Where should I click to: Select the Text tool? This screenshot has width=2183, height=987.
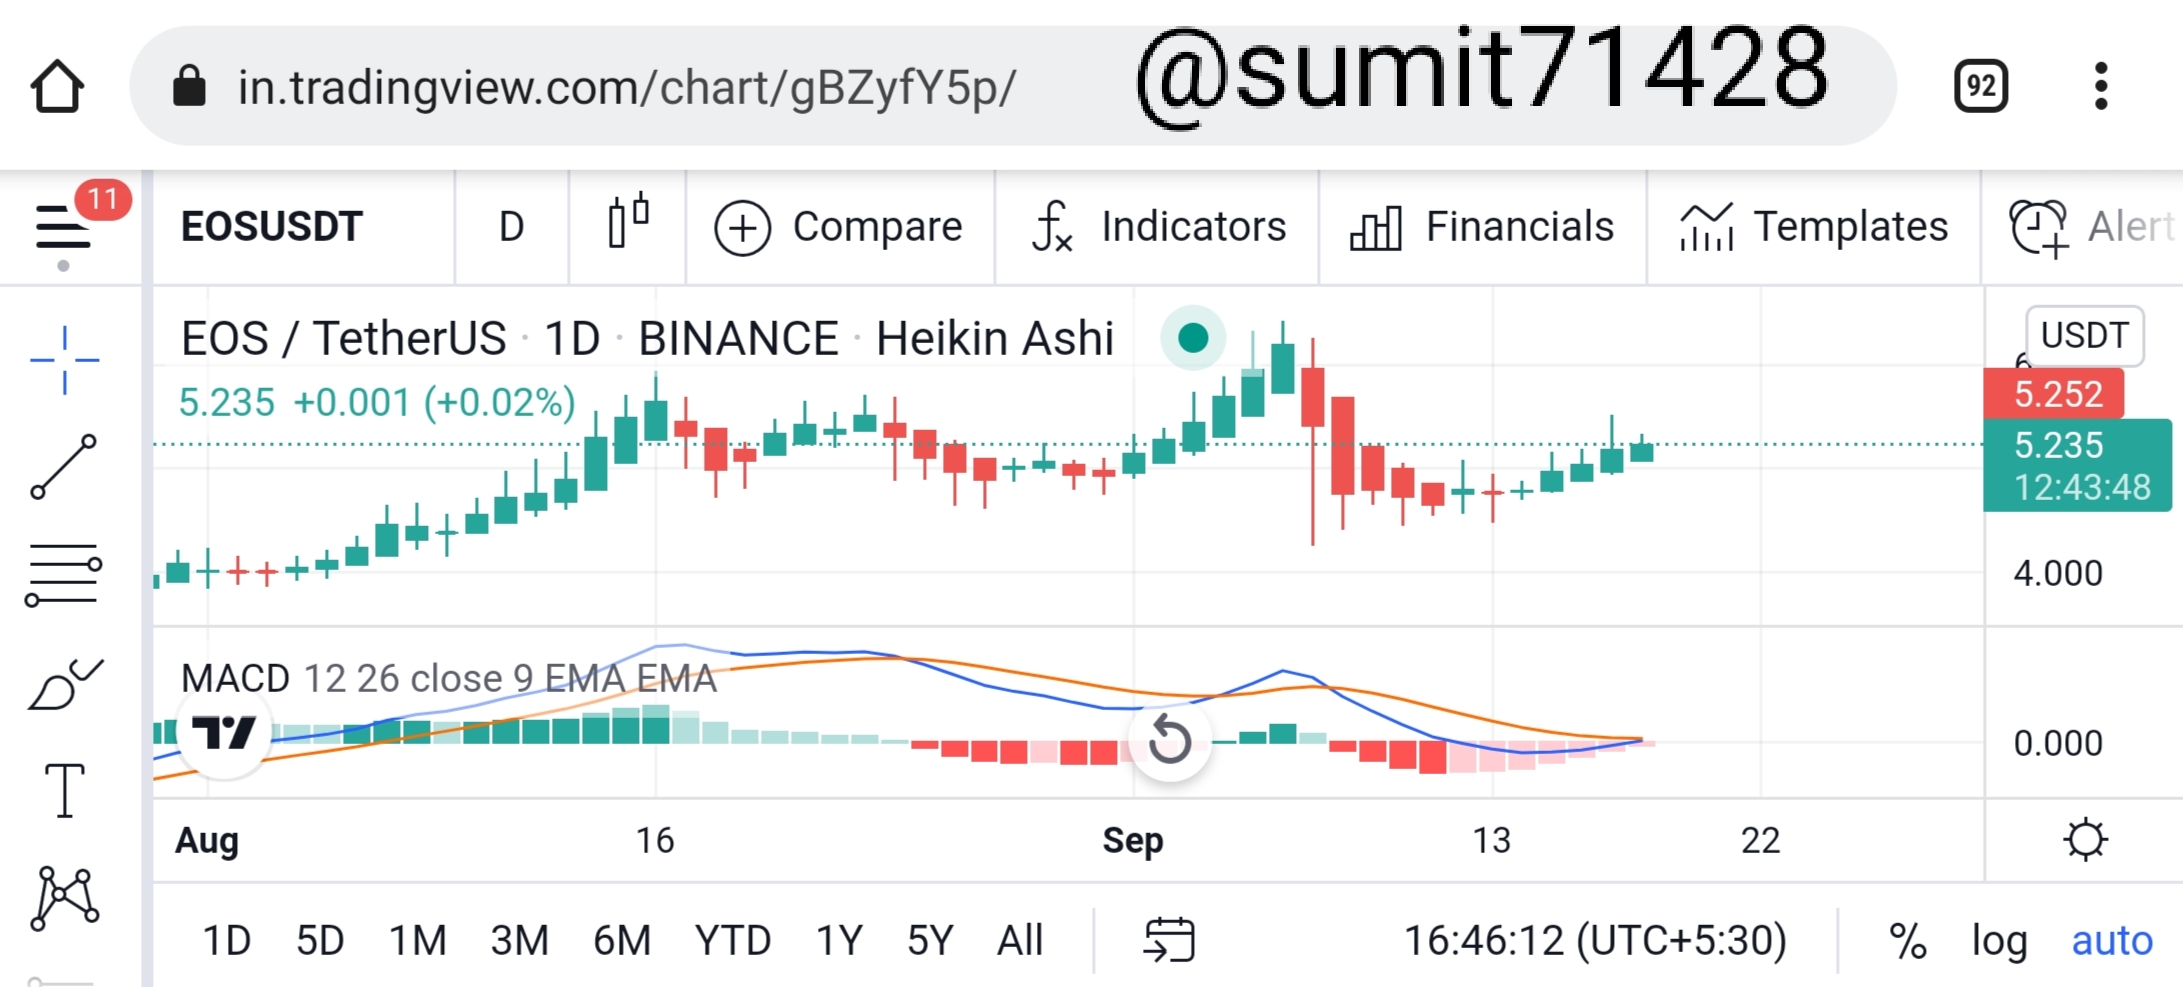tap(65, 790)
